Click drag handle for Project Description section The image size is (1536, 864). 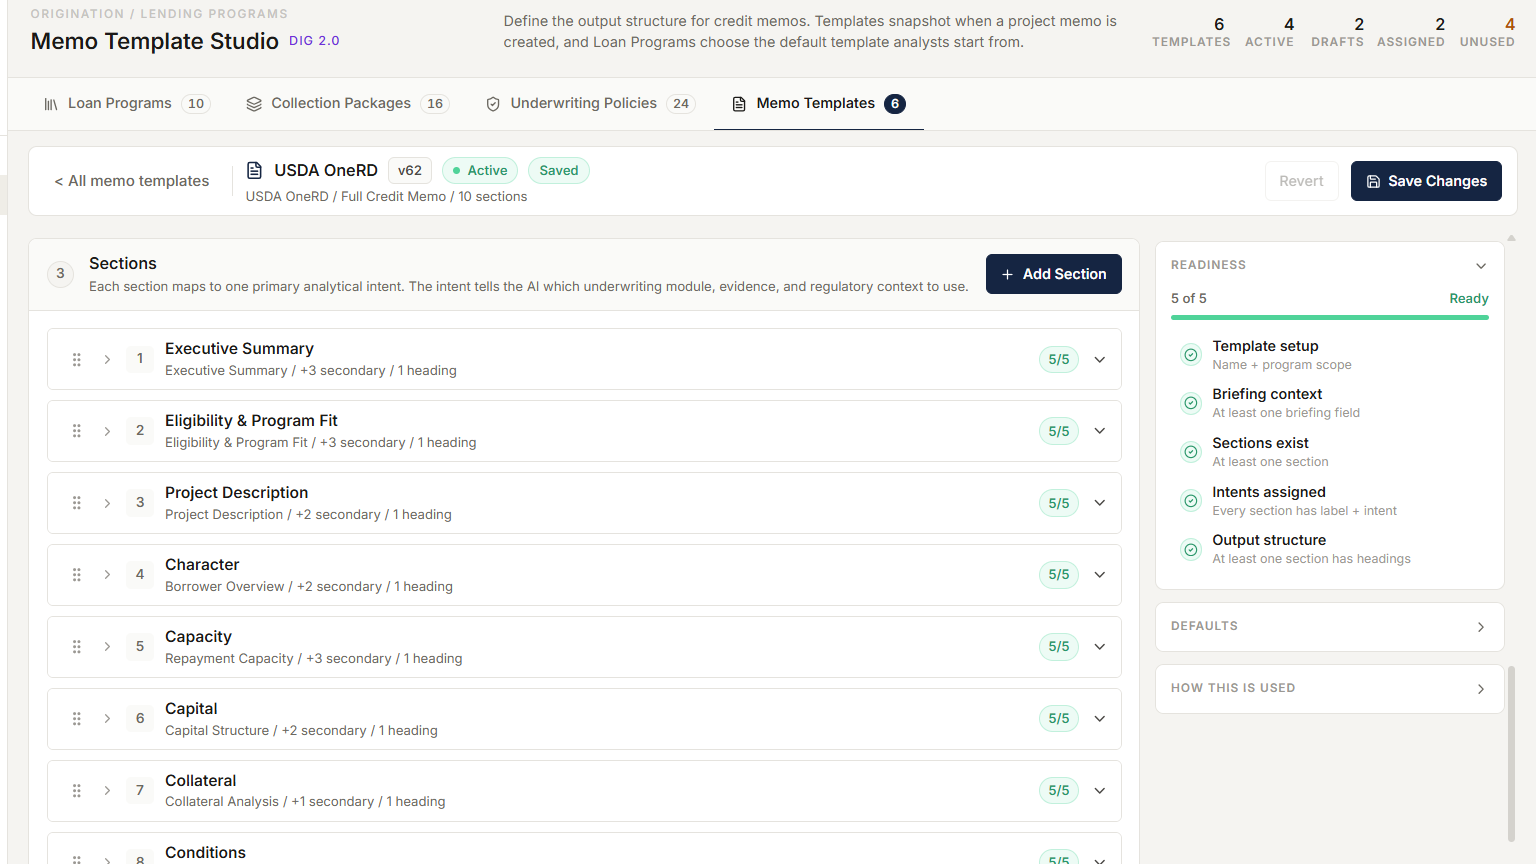click(76, 503)
